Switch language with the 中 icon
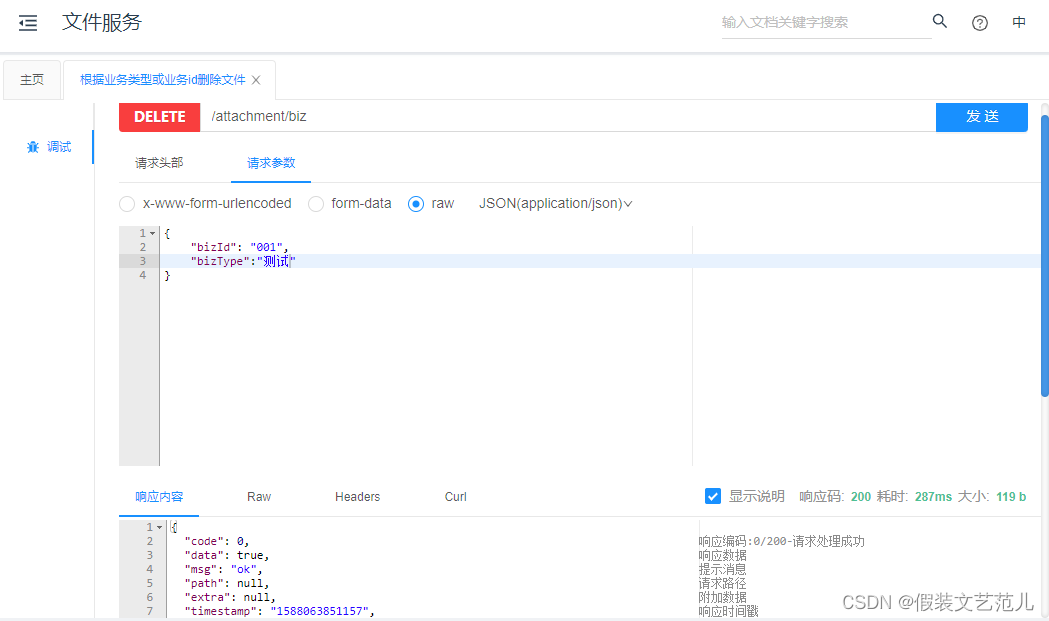 click(1019, 22)
